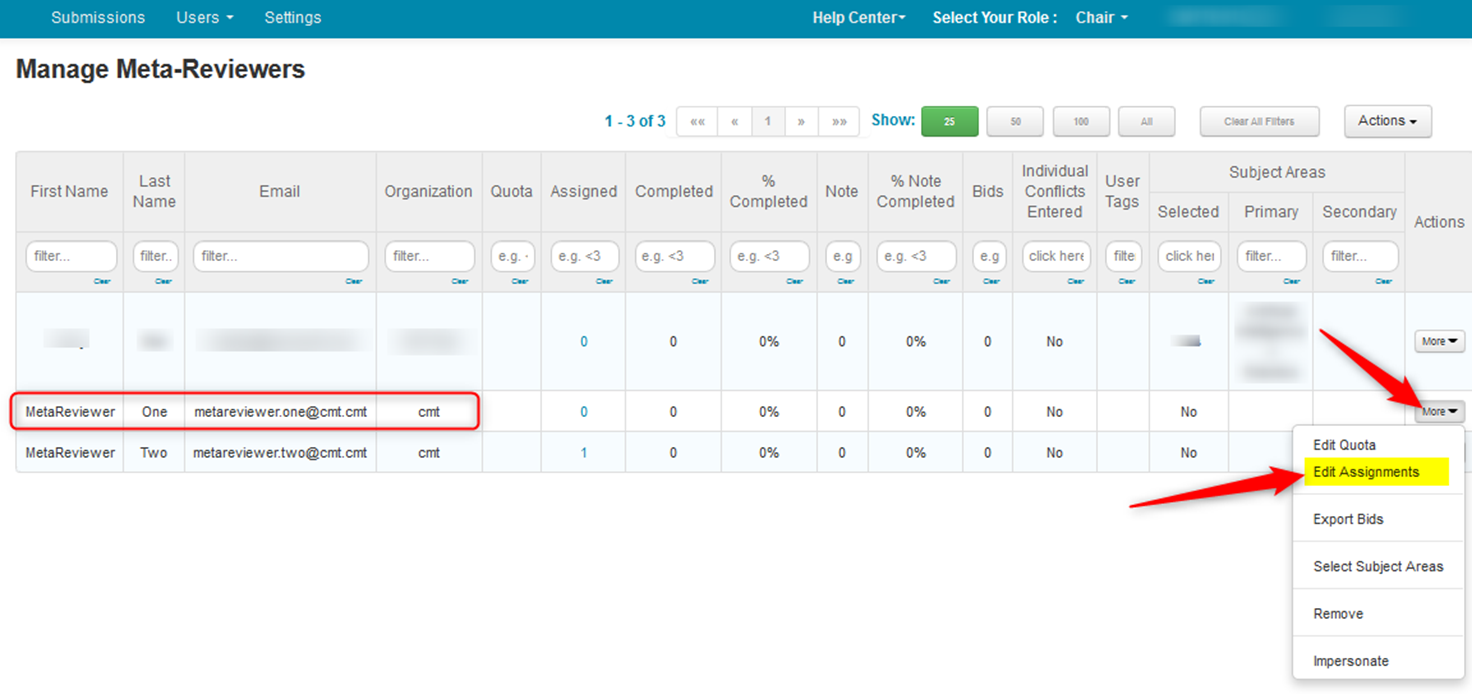Open assigned count 1 for MetaReviewer Two
The image size is (1472, 694).
(584, 452)
